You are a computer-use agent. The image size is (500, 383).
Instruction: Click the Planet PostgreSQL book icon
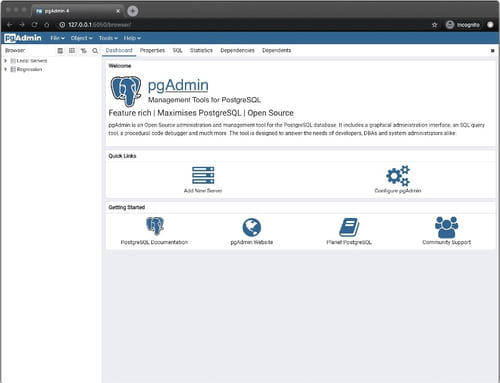coord(349,227)
